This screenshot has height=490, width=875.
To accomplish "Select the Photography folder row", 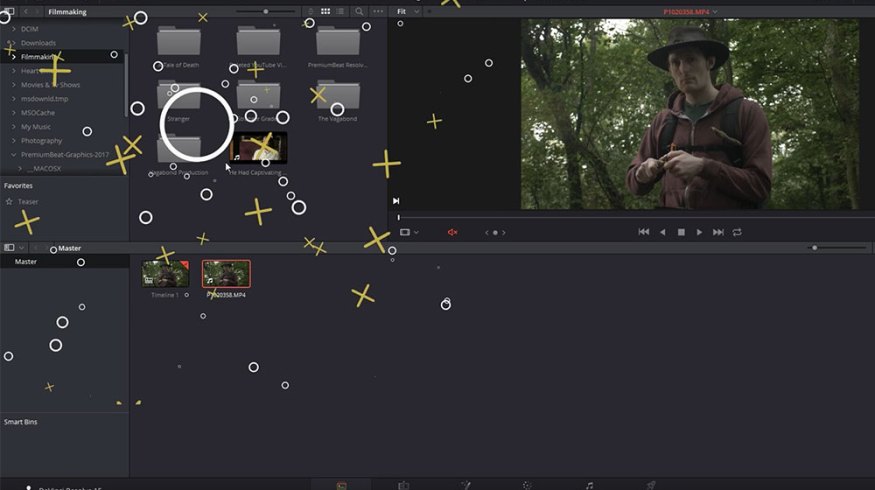I will (62, 141).
